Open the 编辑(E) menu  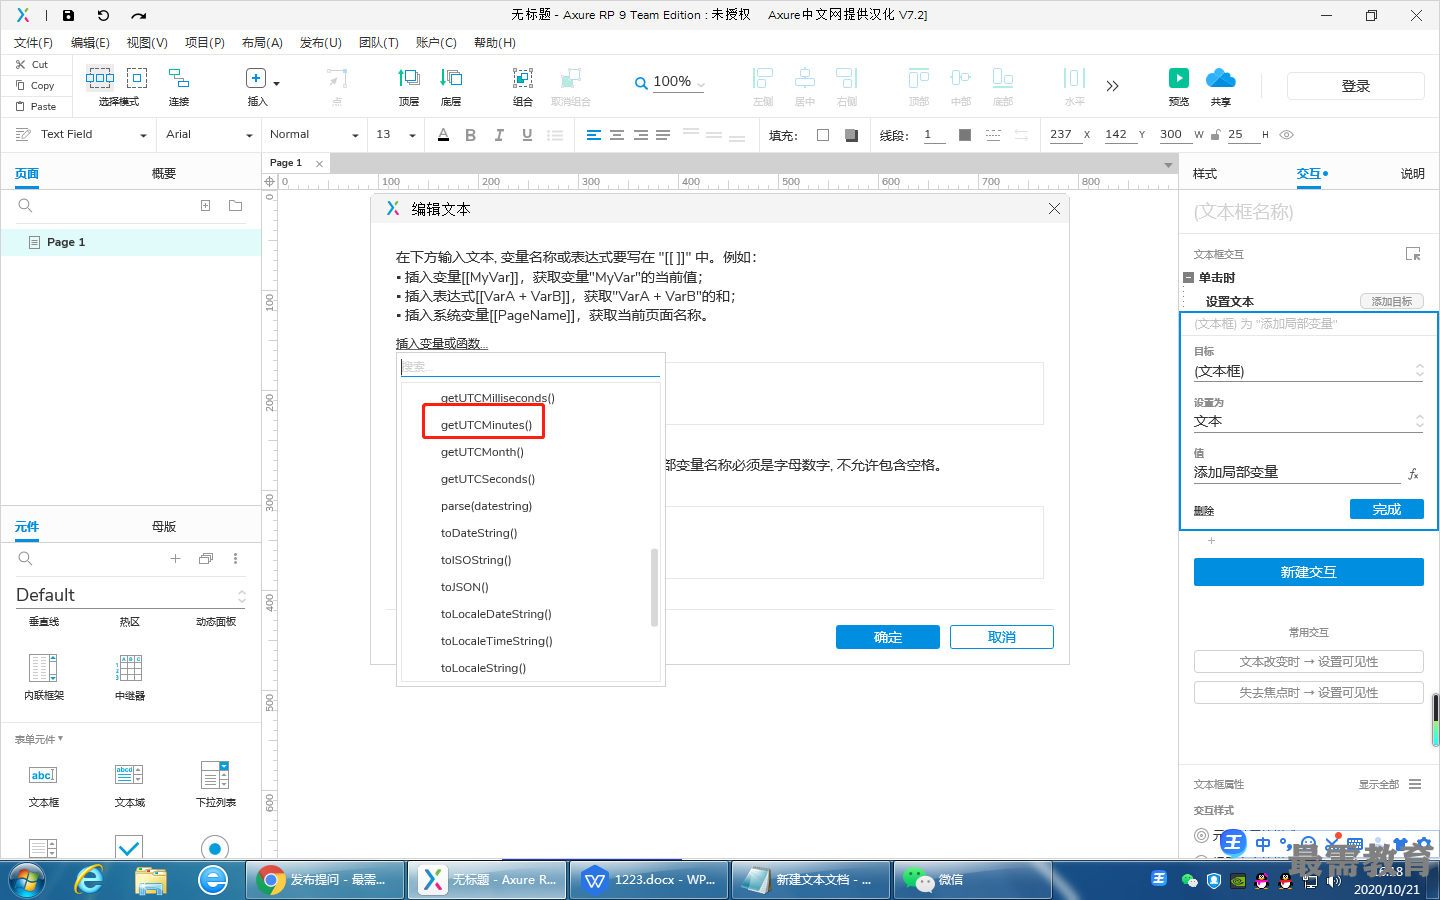(x=90, y=43)
